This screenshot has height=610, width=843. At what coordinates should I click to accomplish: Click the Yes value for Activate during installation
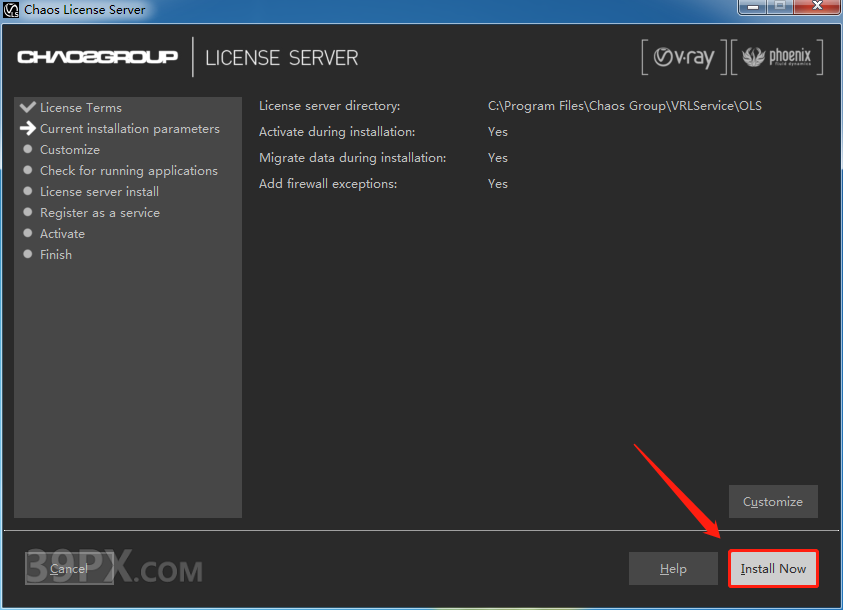coord(498,132)
